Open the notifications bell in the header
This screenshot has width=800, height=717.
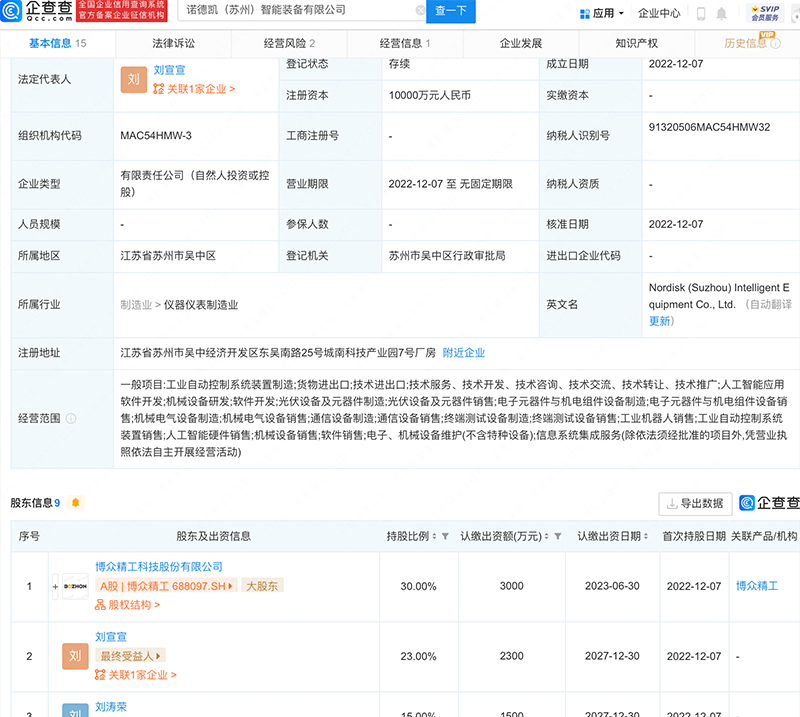(721, 13)
